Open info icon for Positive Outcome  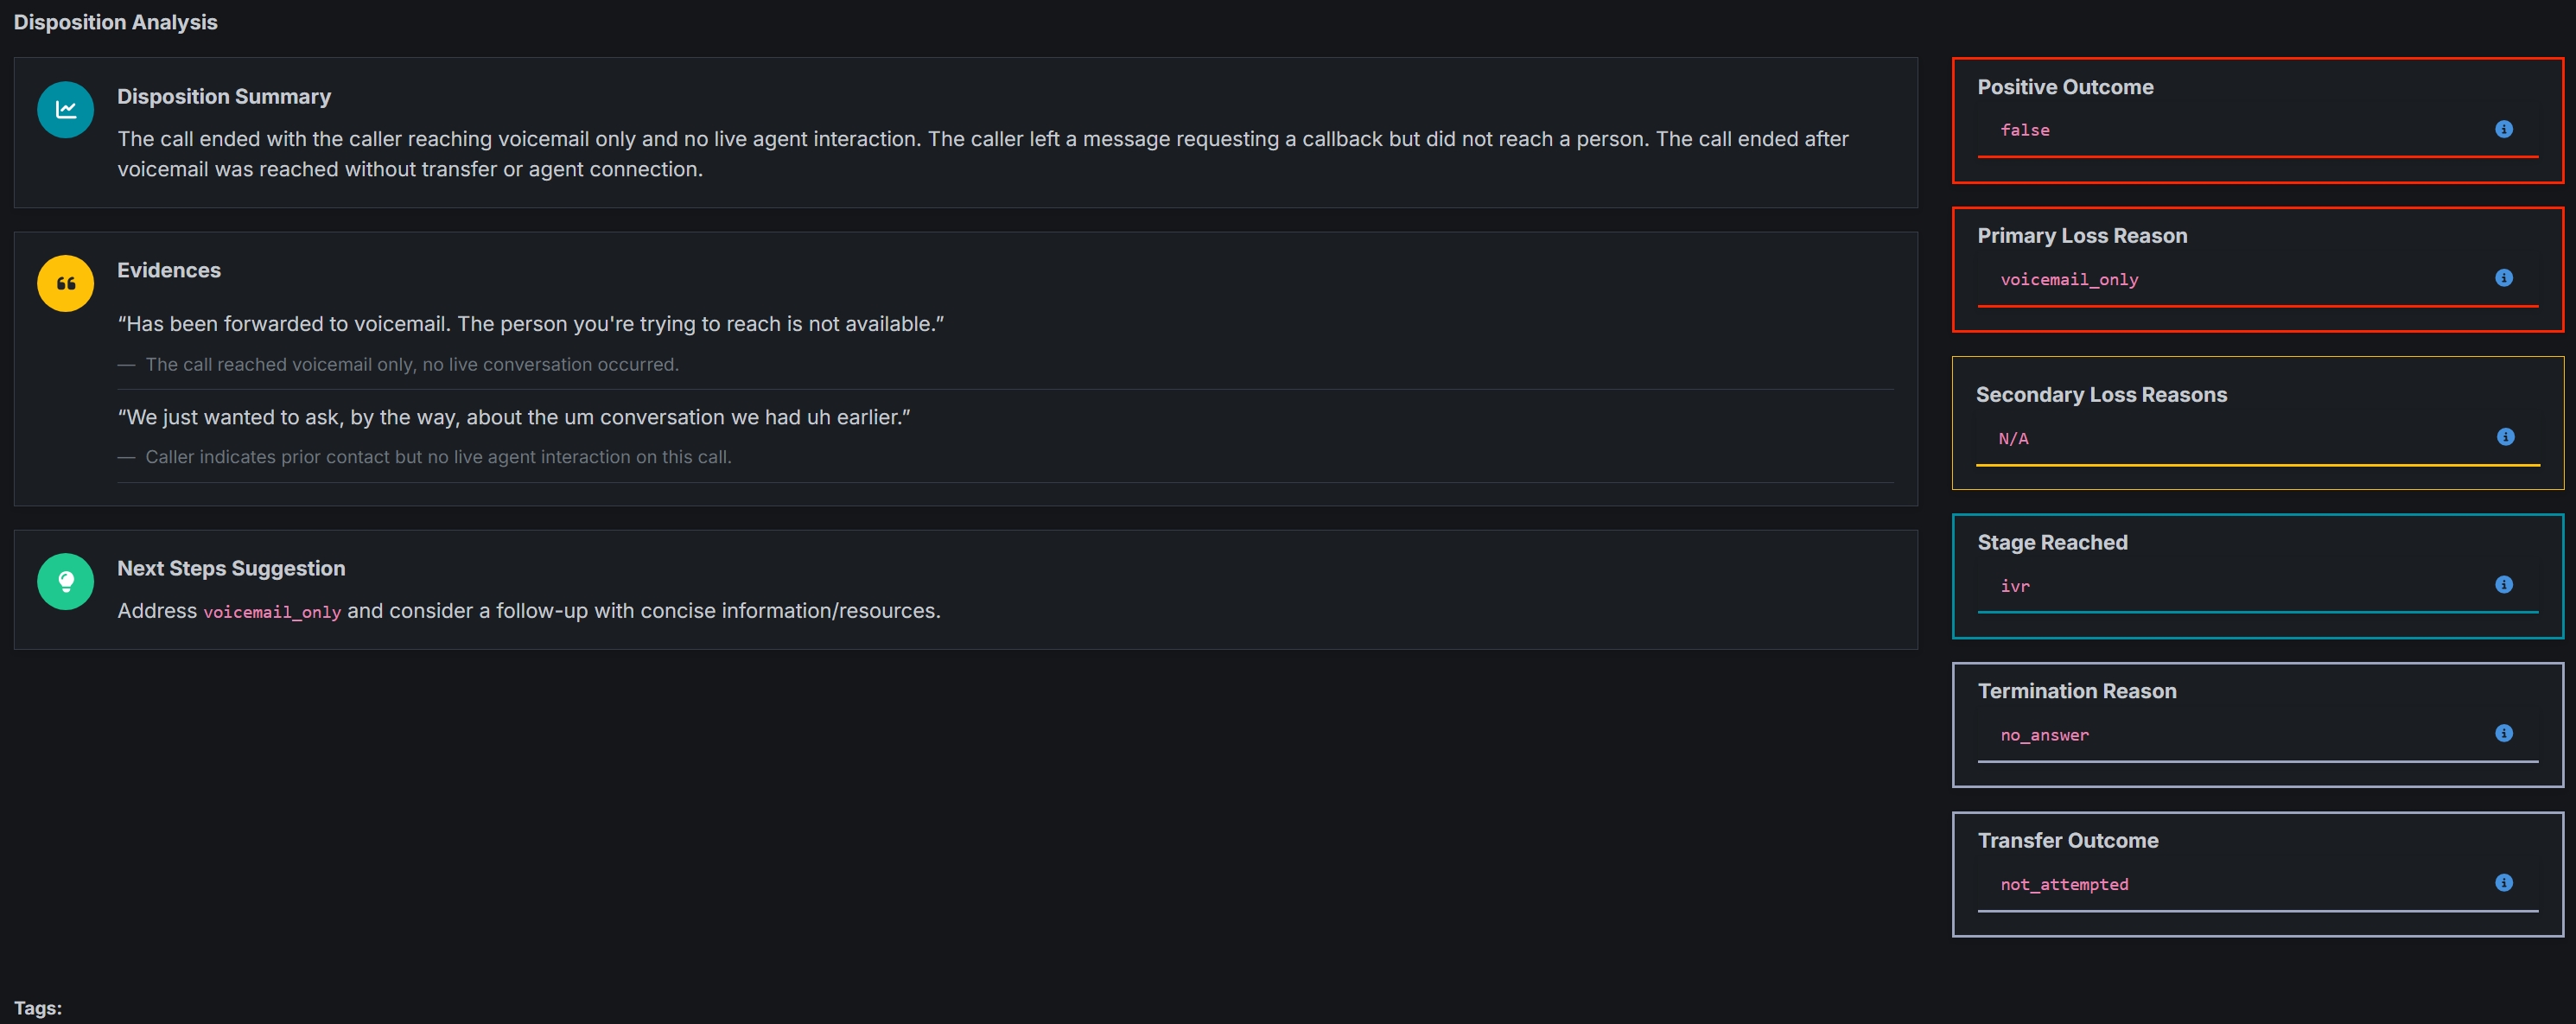coord(2503,129)
